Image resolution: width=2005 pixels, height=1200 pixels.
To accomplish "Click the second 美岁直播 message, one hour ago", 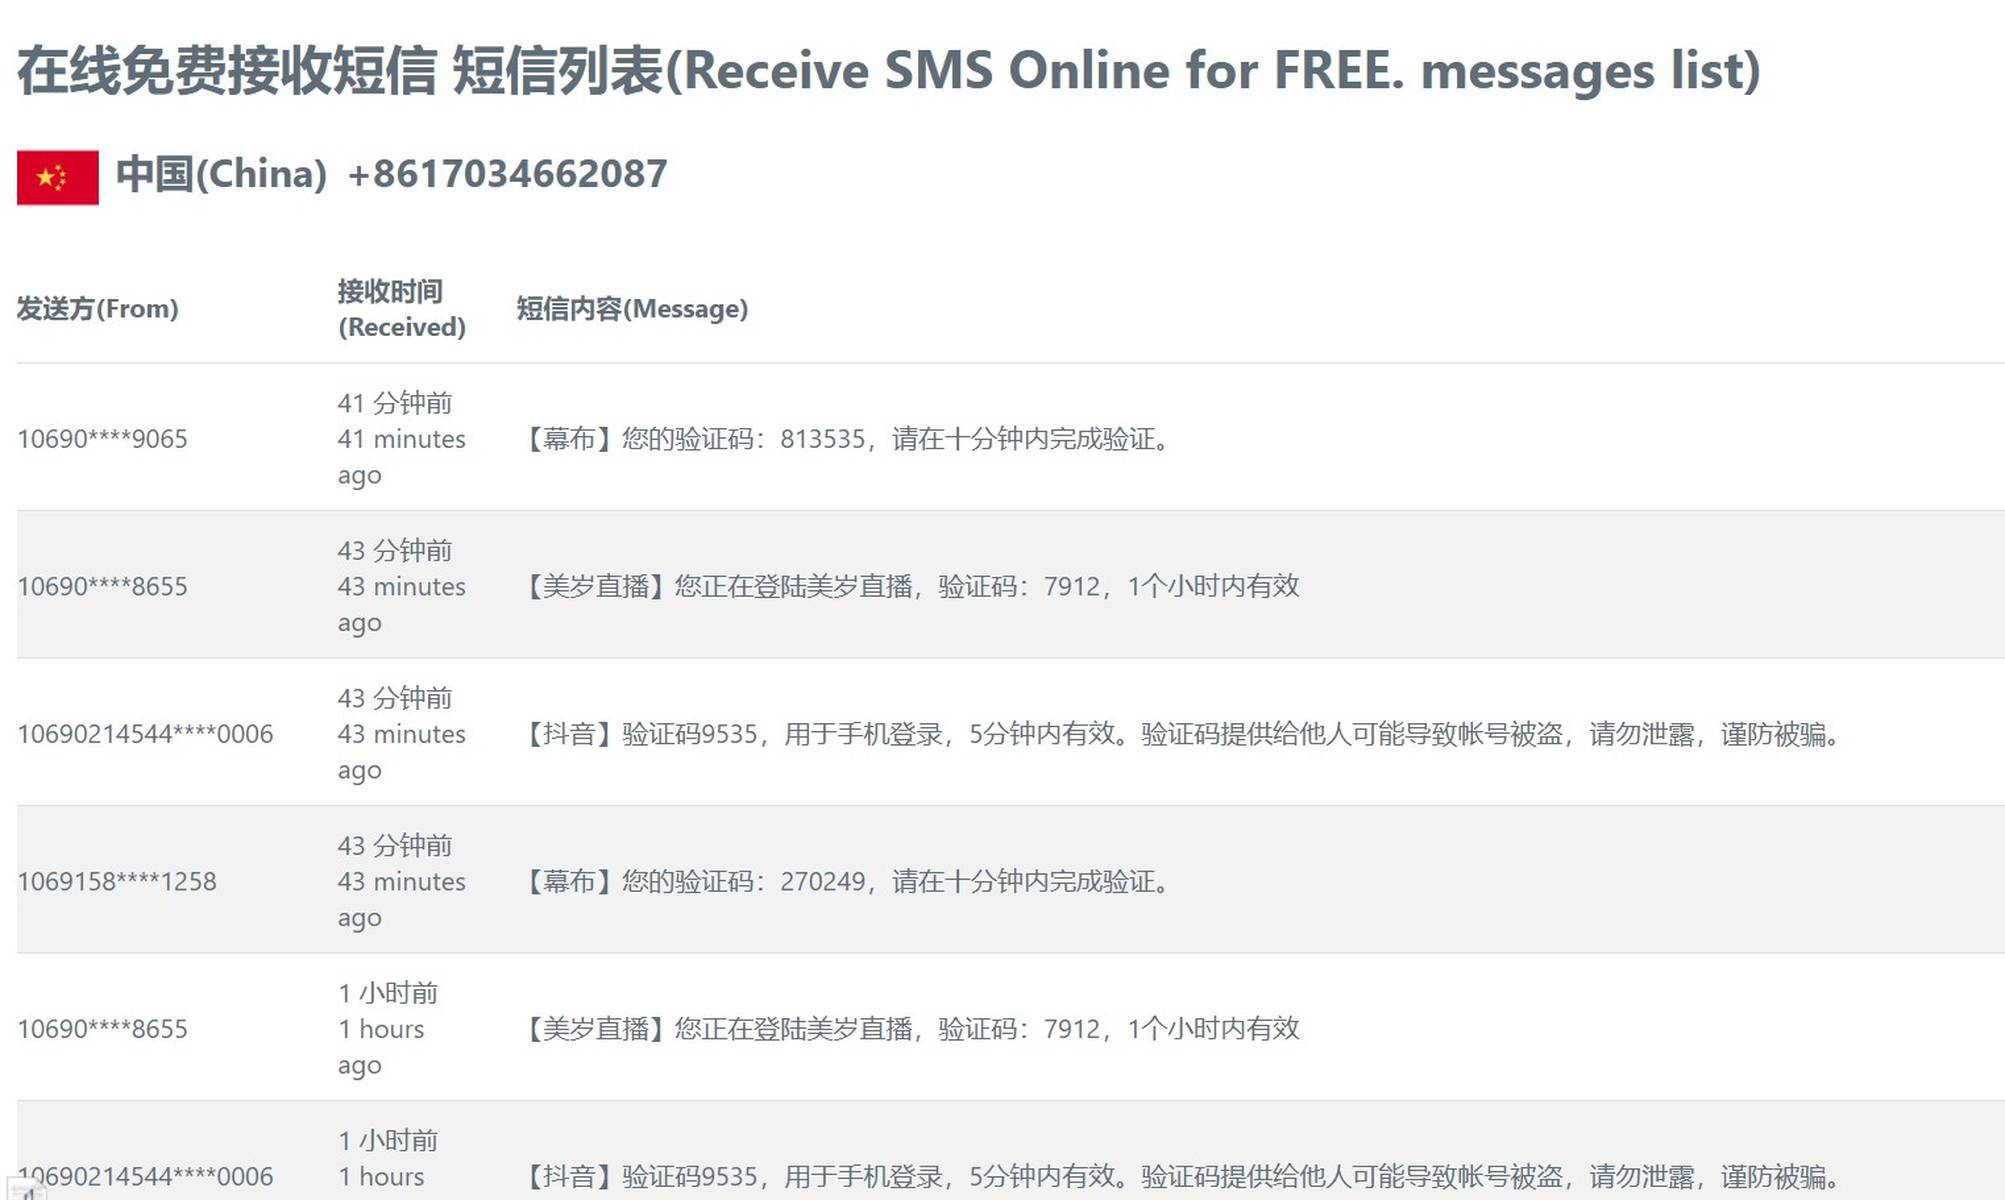I will [911, 1029].
